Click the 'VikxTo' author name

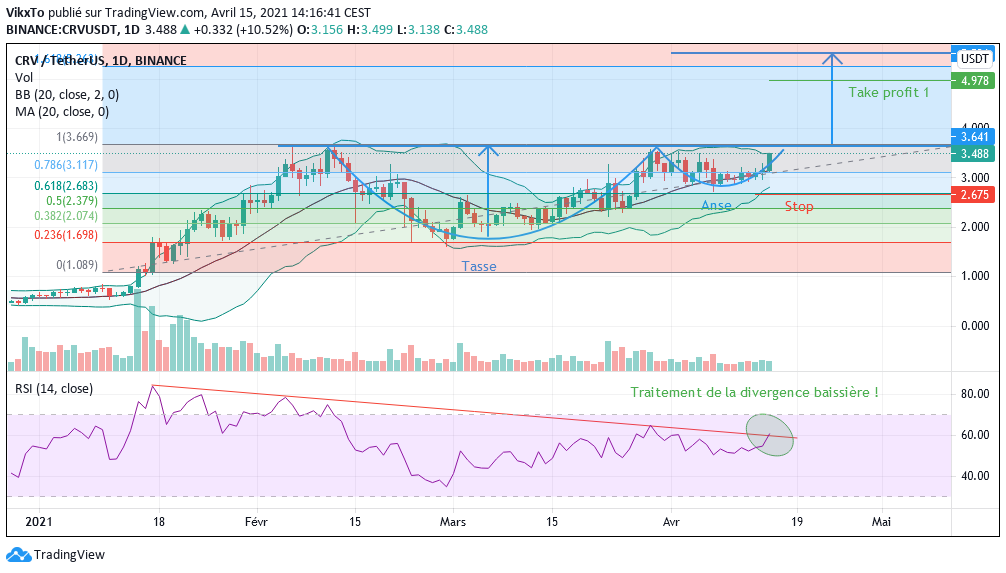pos(25,13)
